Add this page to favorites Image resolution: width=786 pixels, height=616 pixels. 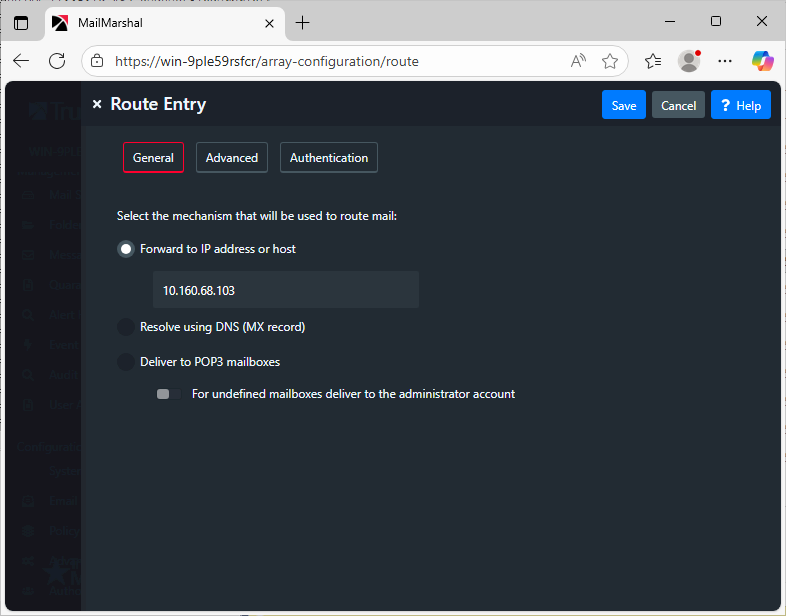click(x=610, y=61)
